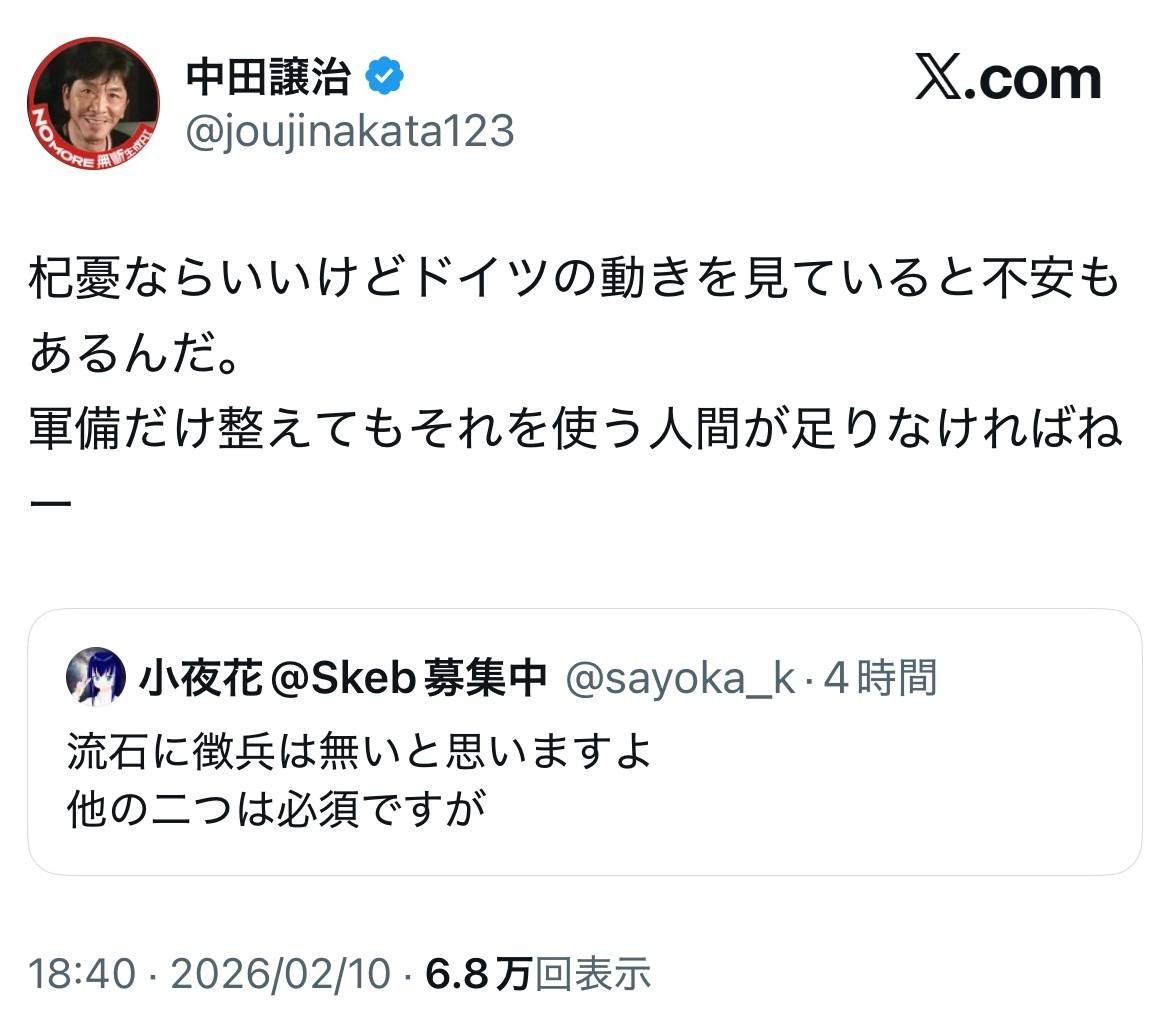
Task: Click the blue verified badge
Action: pyautogui.click(x=384, y=78)
